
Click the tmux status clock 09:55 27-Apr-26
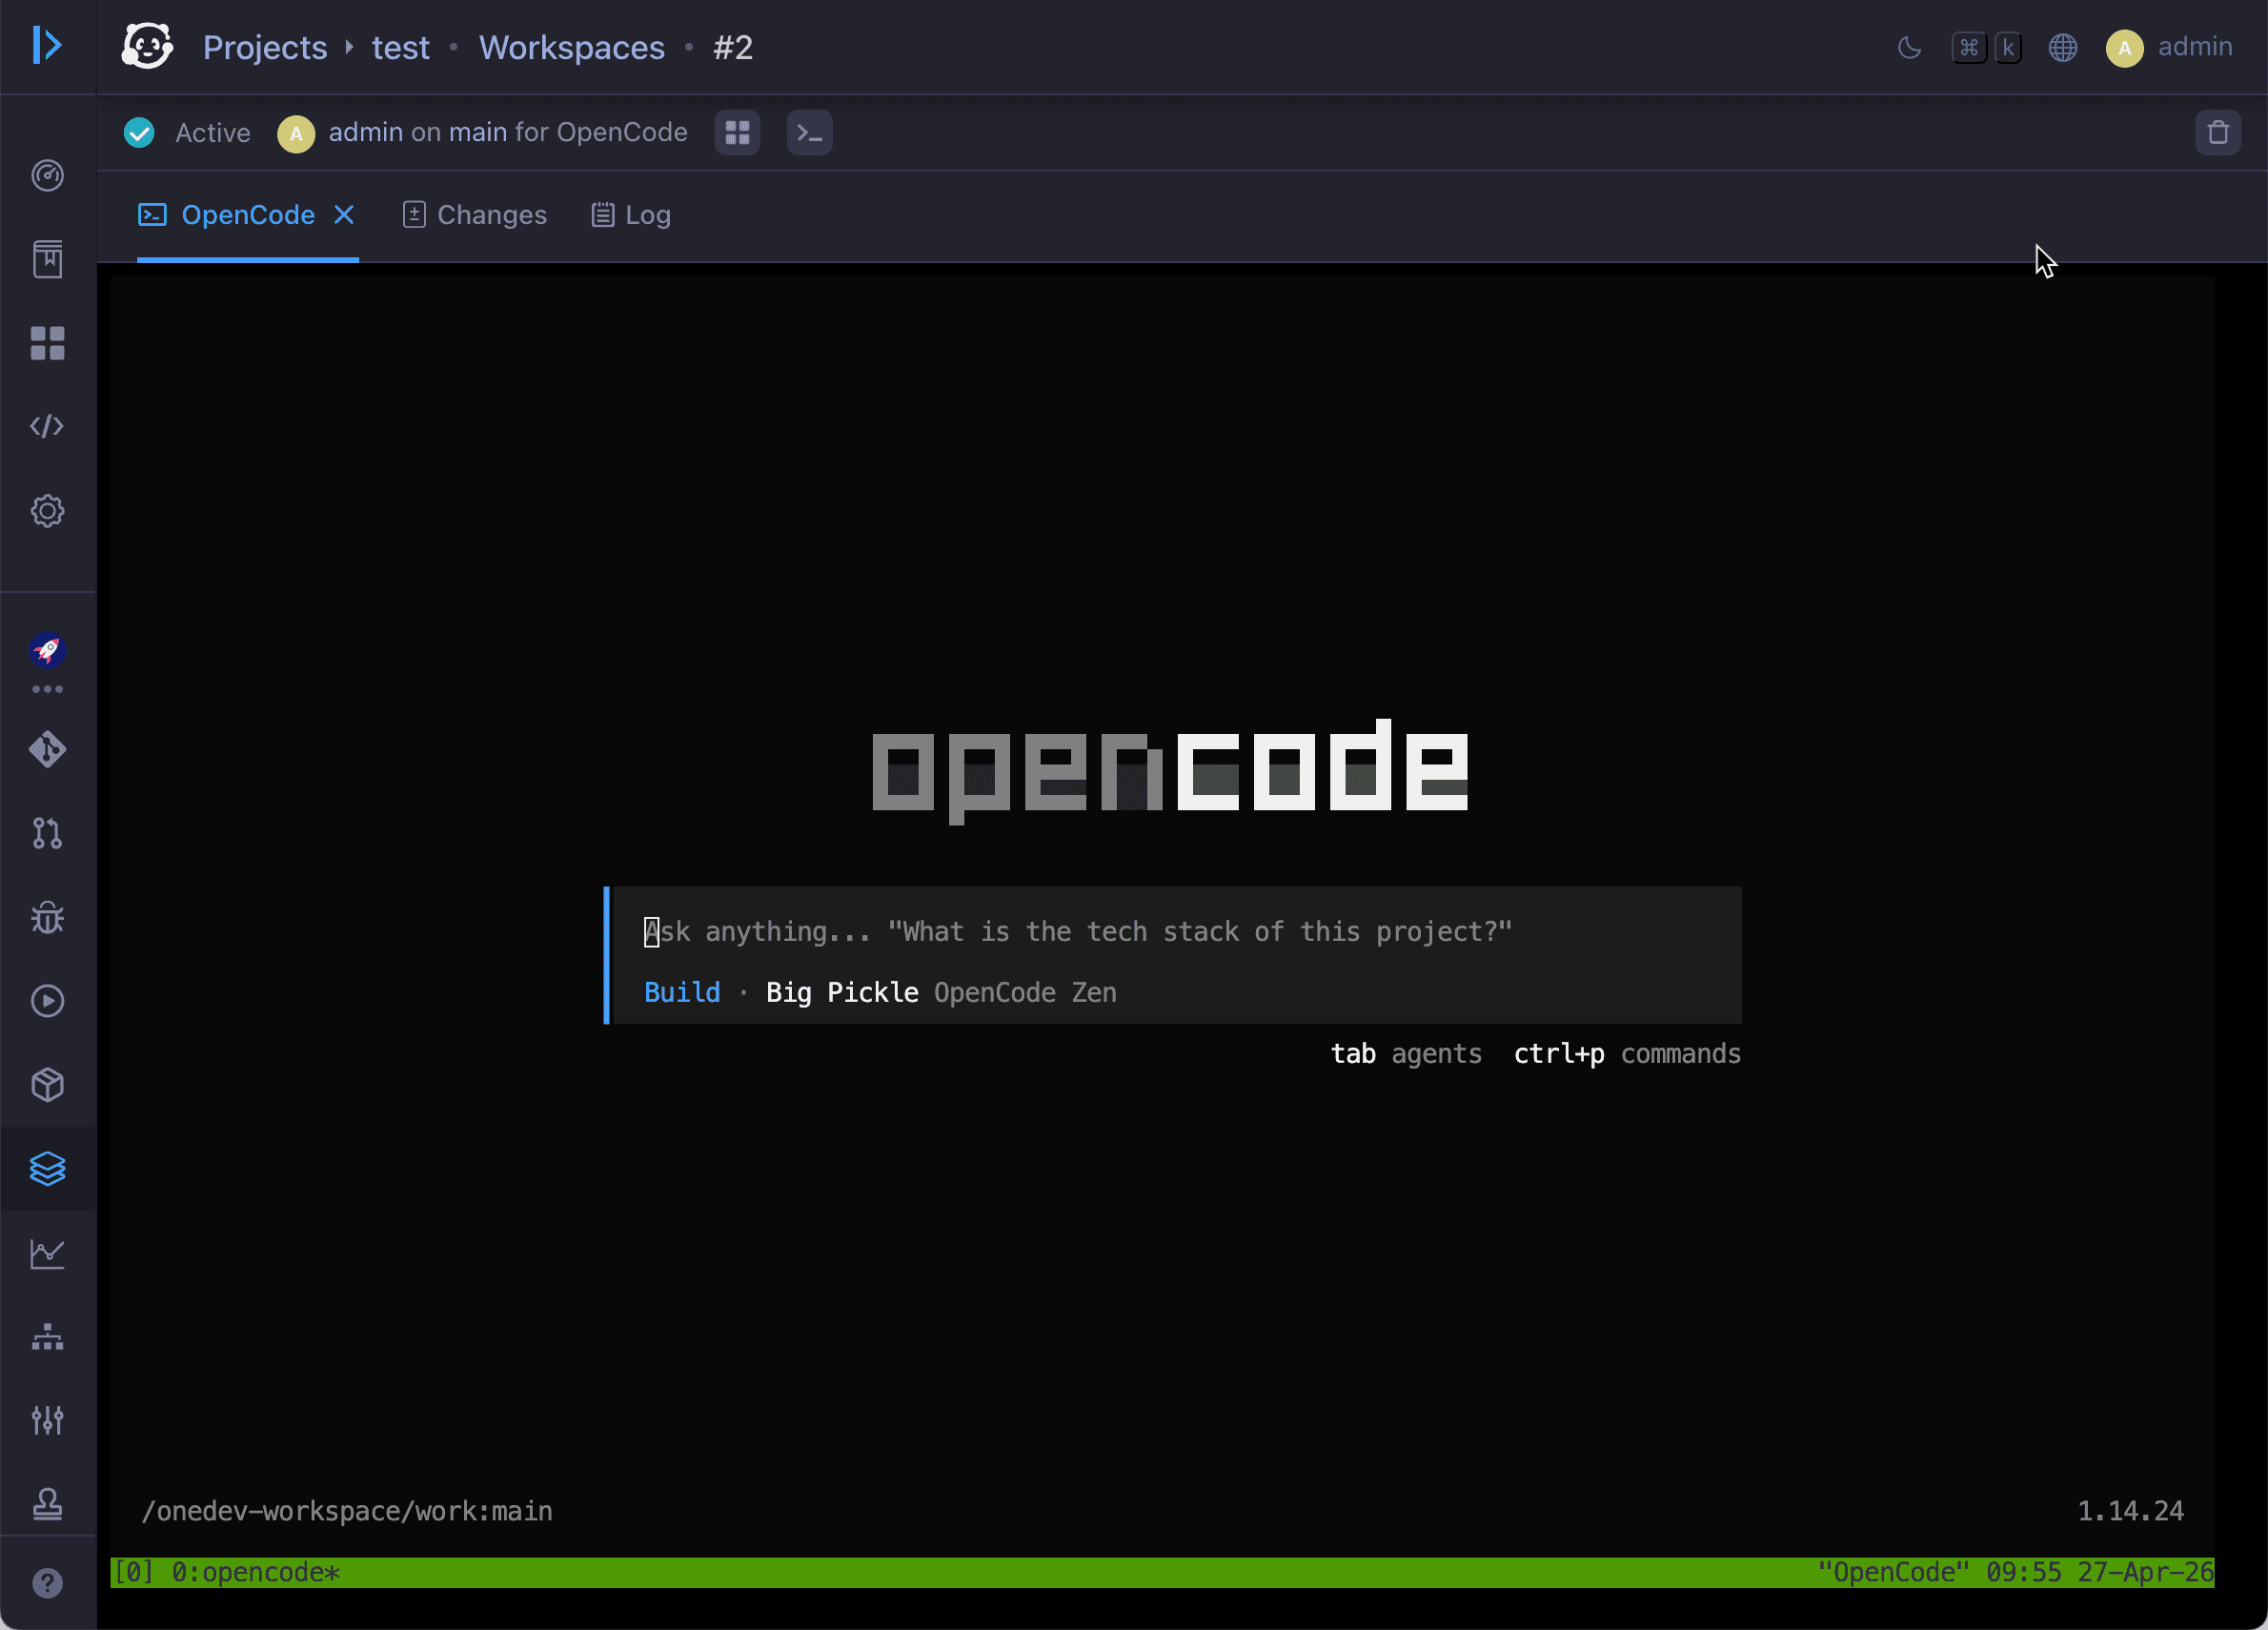click(x=2099, y=1572)
